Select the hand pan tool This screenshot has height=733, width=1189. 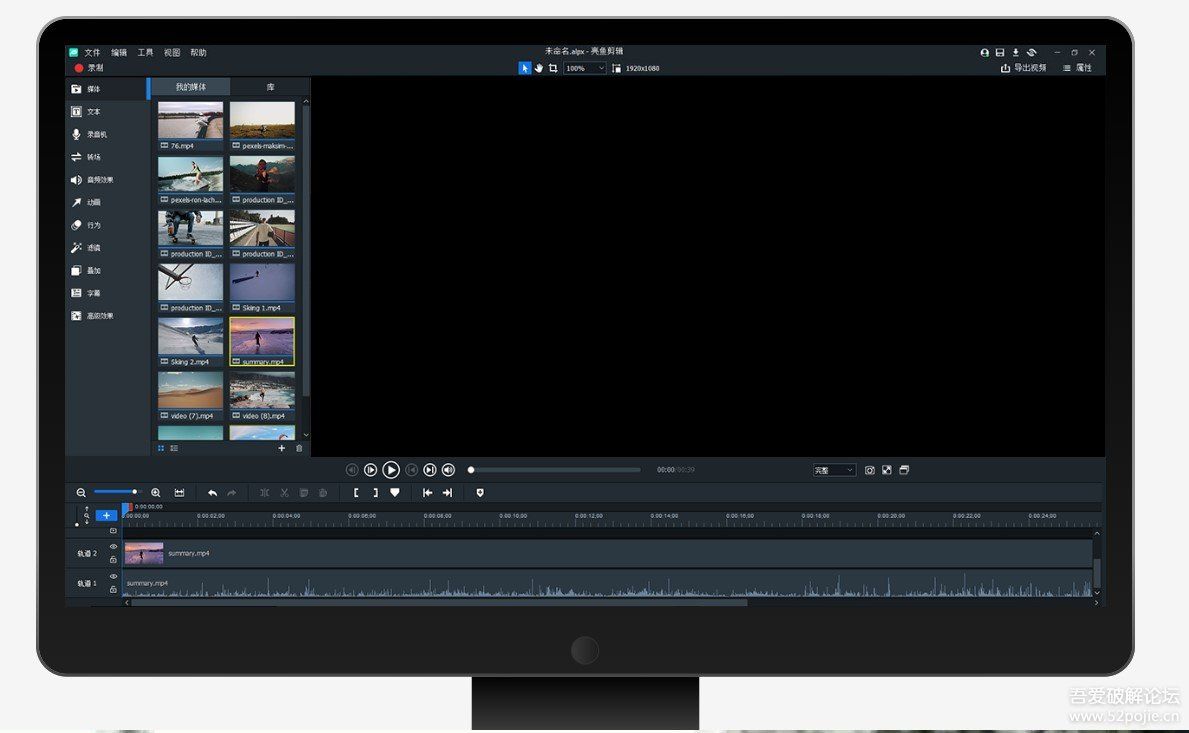[539, 68]
